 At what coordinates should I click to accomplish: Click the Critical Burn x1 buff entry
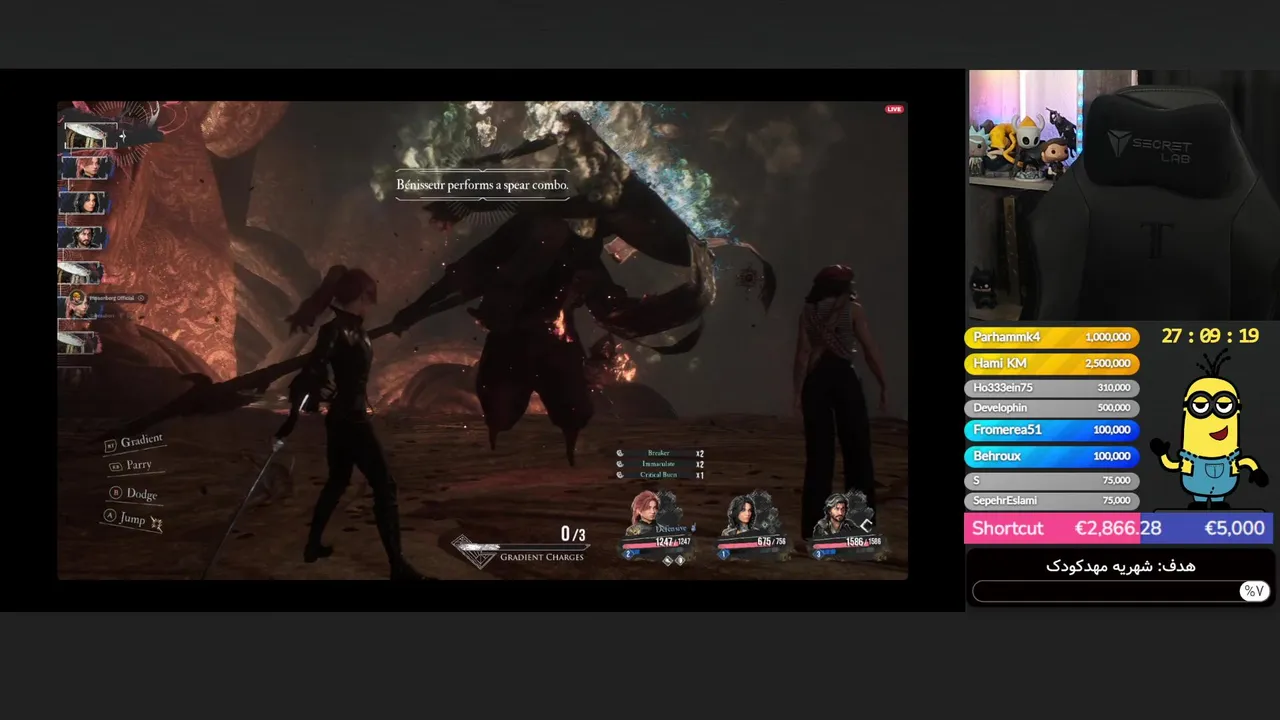coord(660,475)
